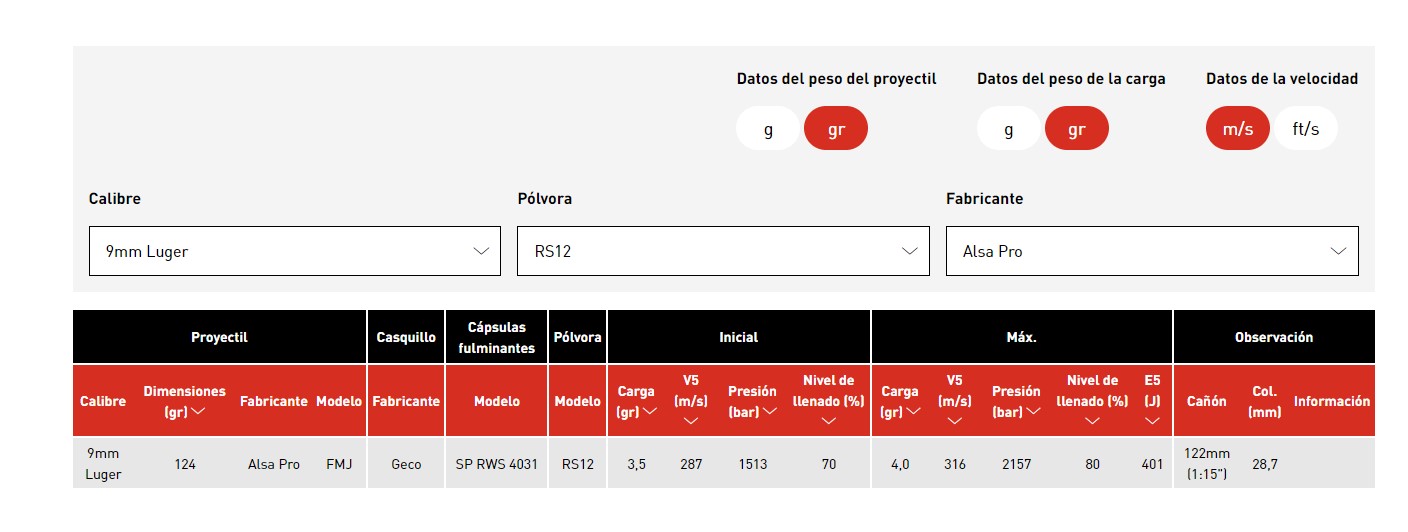The height and width of the screenshot is (532, 1408).
Task: Open the Pólvora RS12 dropdown
Action: click(x=723, y=251)
